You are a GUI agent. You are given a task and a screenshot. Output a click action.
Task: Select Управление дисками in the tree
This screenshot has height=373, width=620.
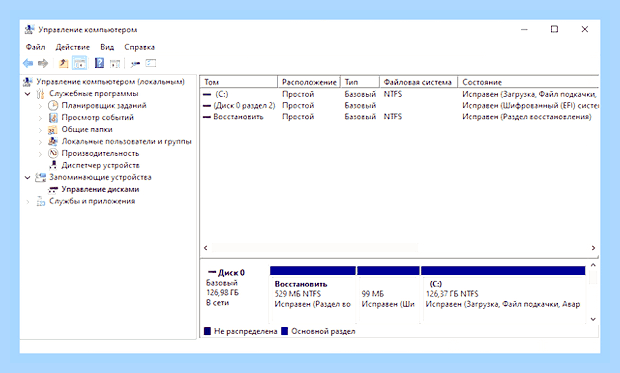point(100,189)
